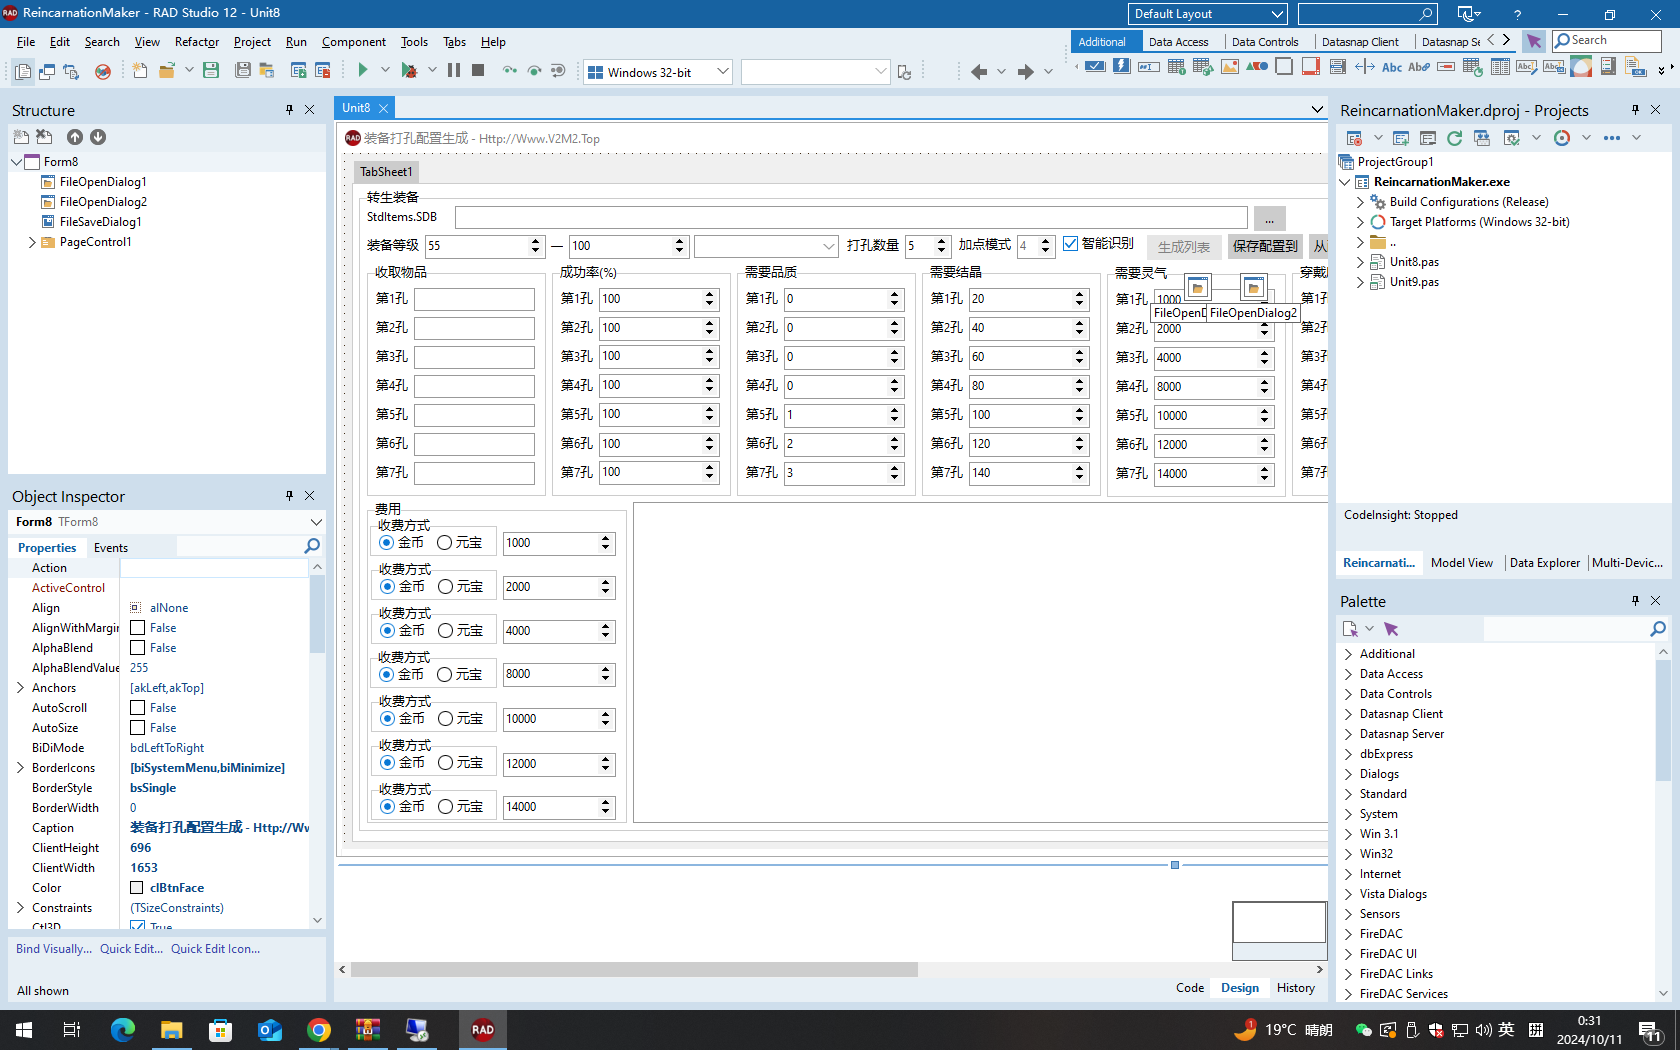Expand the FireDAC palette category
The height and width of the screenshot is (1050, 1680).
click(1348, 934)
